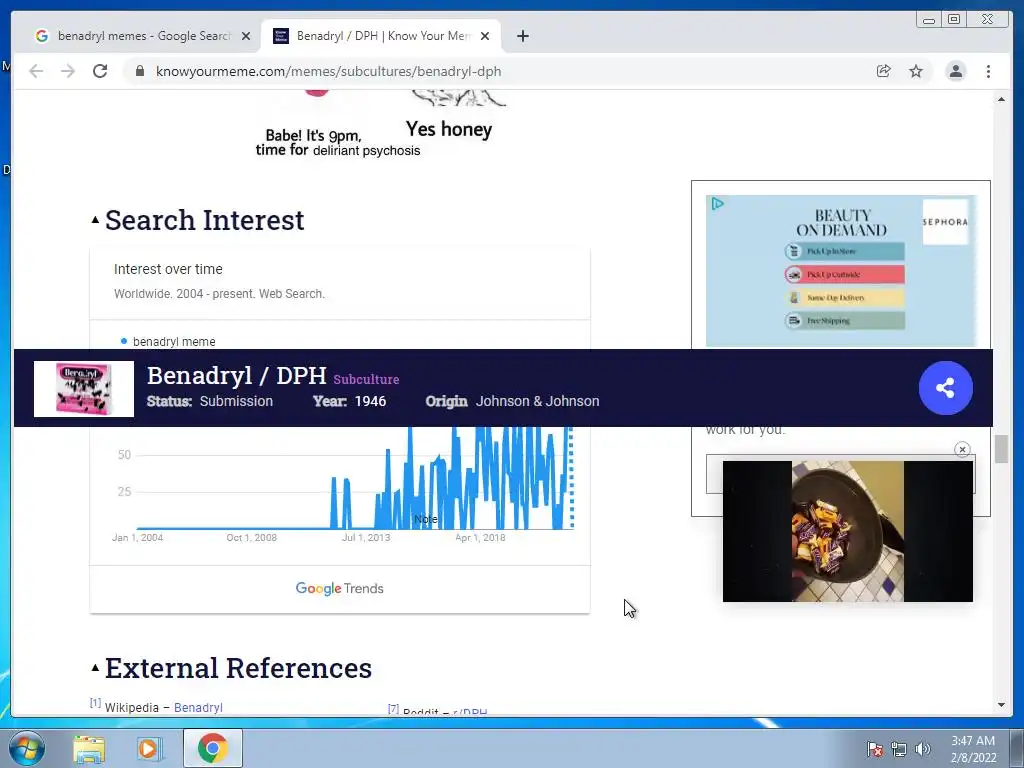The width and height of the screenshot is (1024, 768).
Task: Click the Same Day Delivery ad button
Action: point(844,298)
